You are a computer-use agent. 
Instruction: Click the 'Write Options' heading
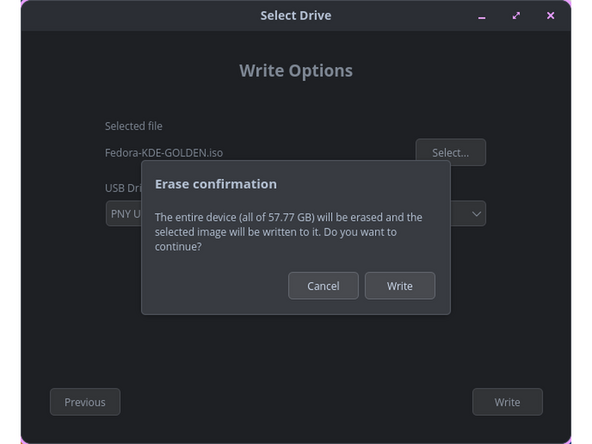pos(296,71)
